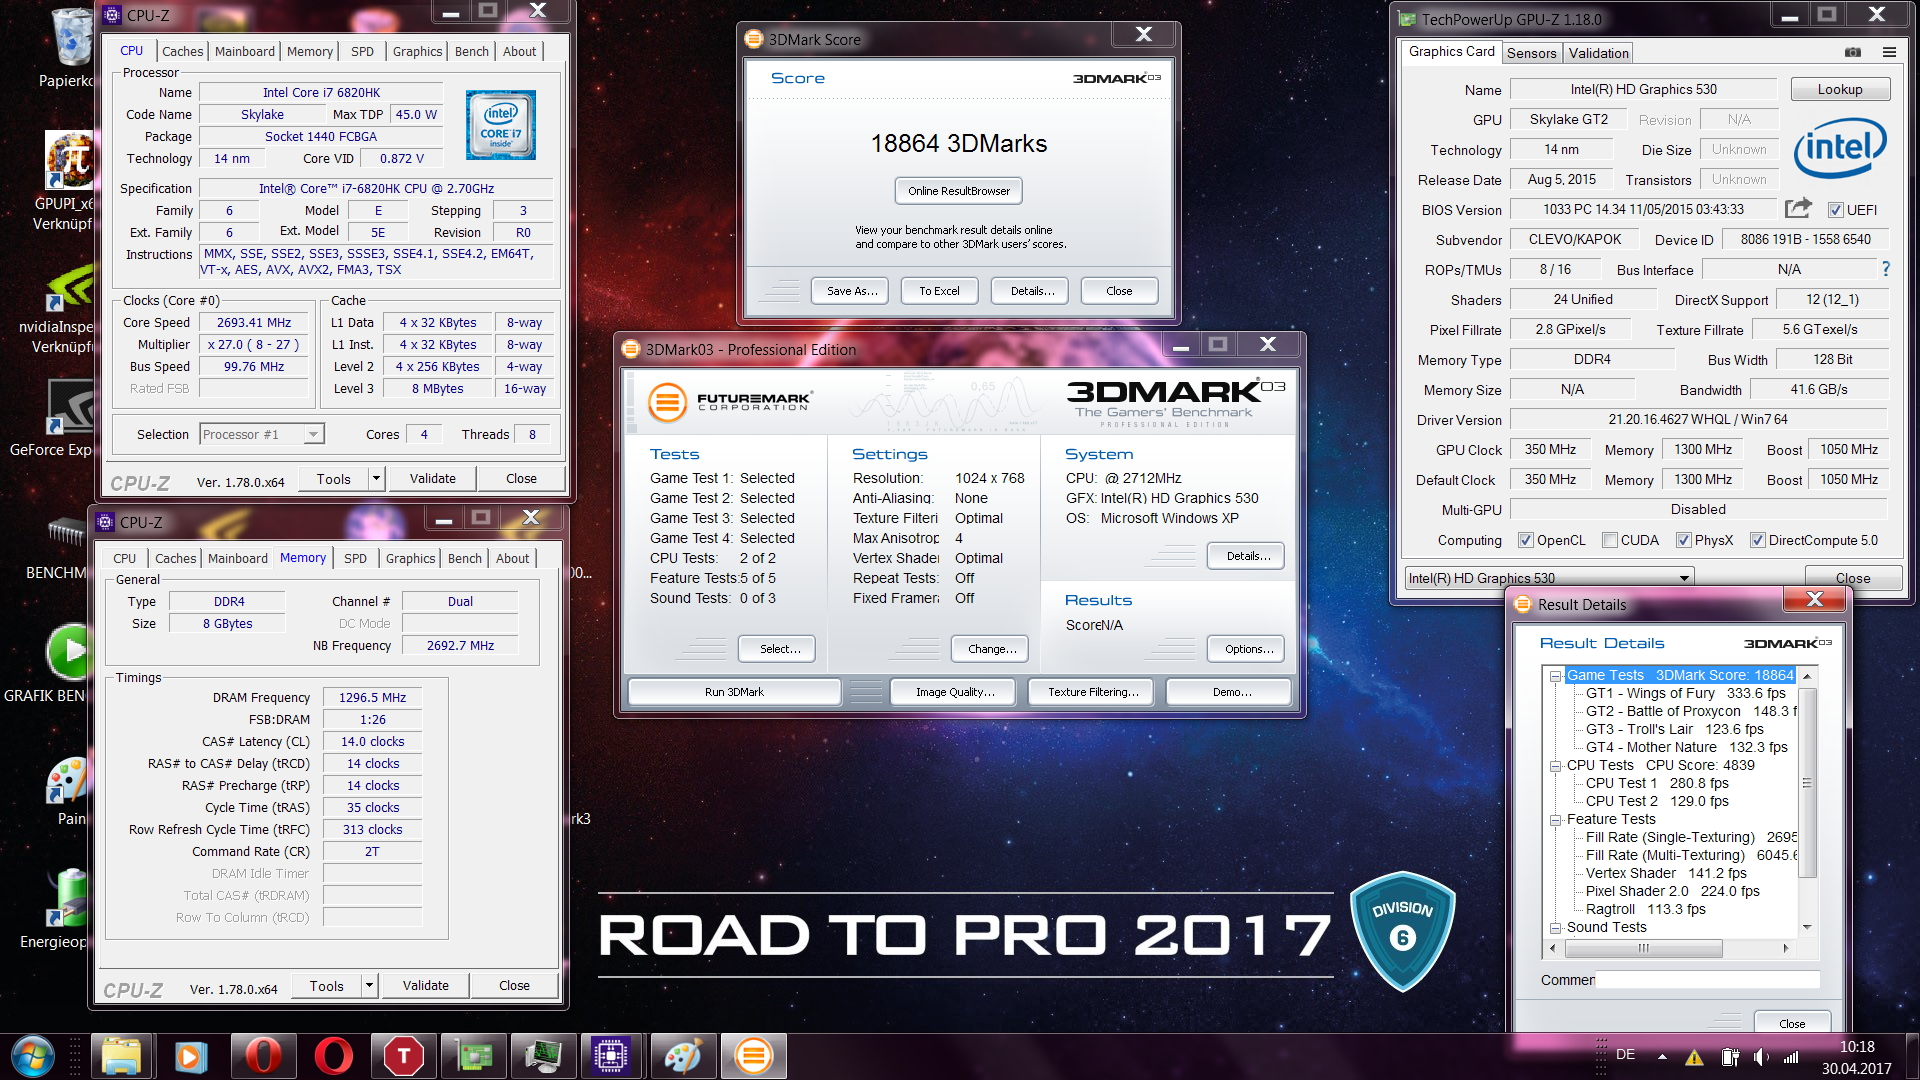Collapse the Feature Tests tree node

(x=1556, y=820)
